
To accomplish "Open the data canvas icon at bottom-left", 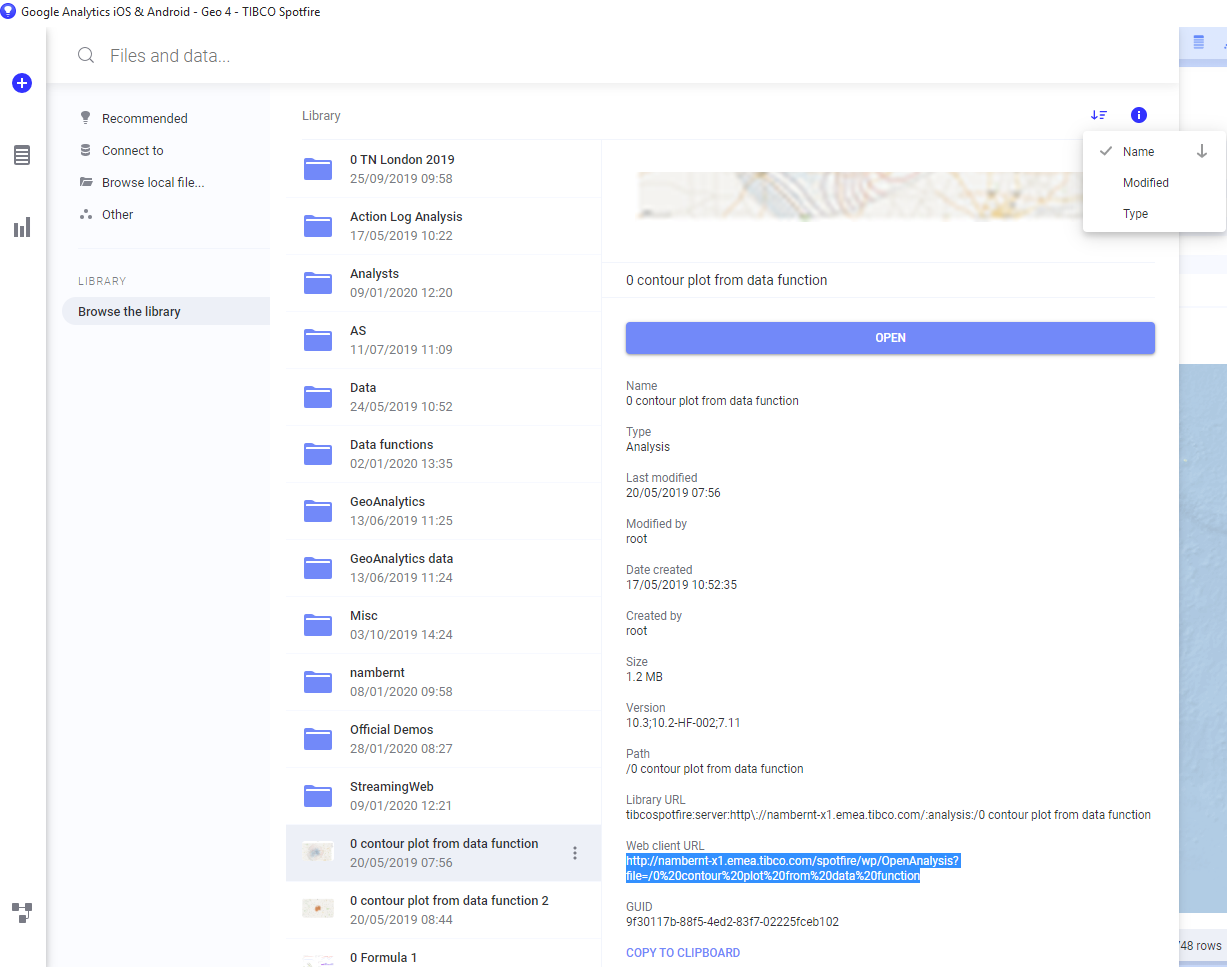I will 22,912.
